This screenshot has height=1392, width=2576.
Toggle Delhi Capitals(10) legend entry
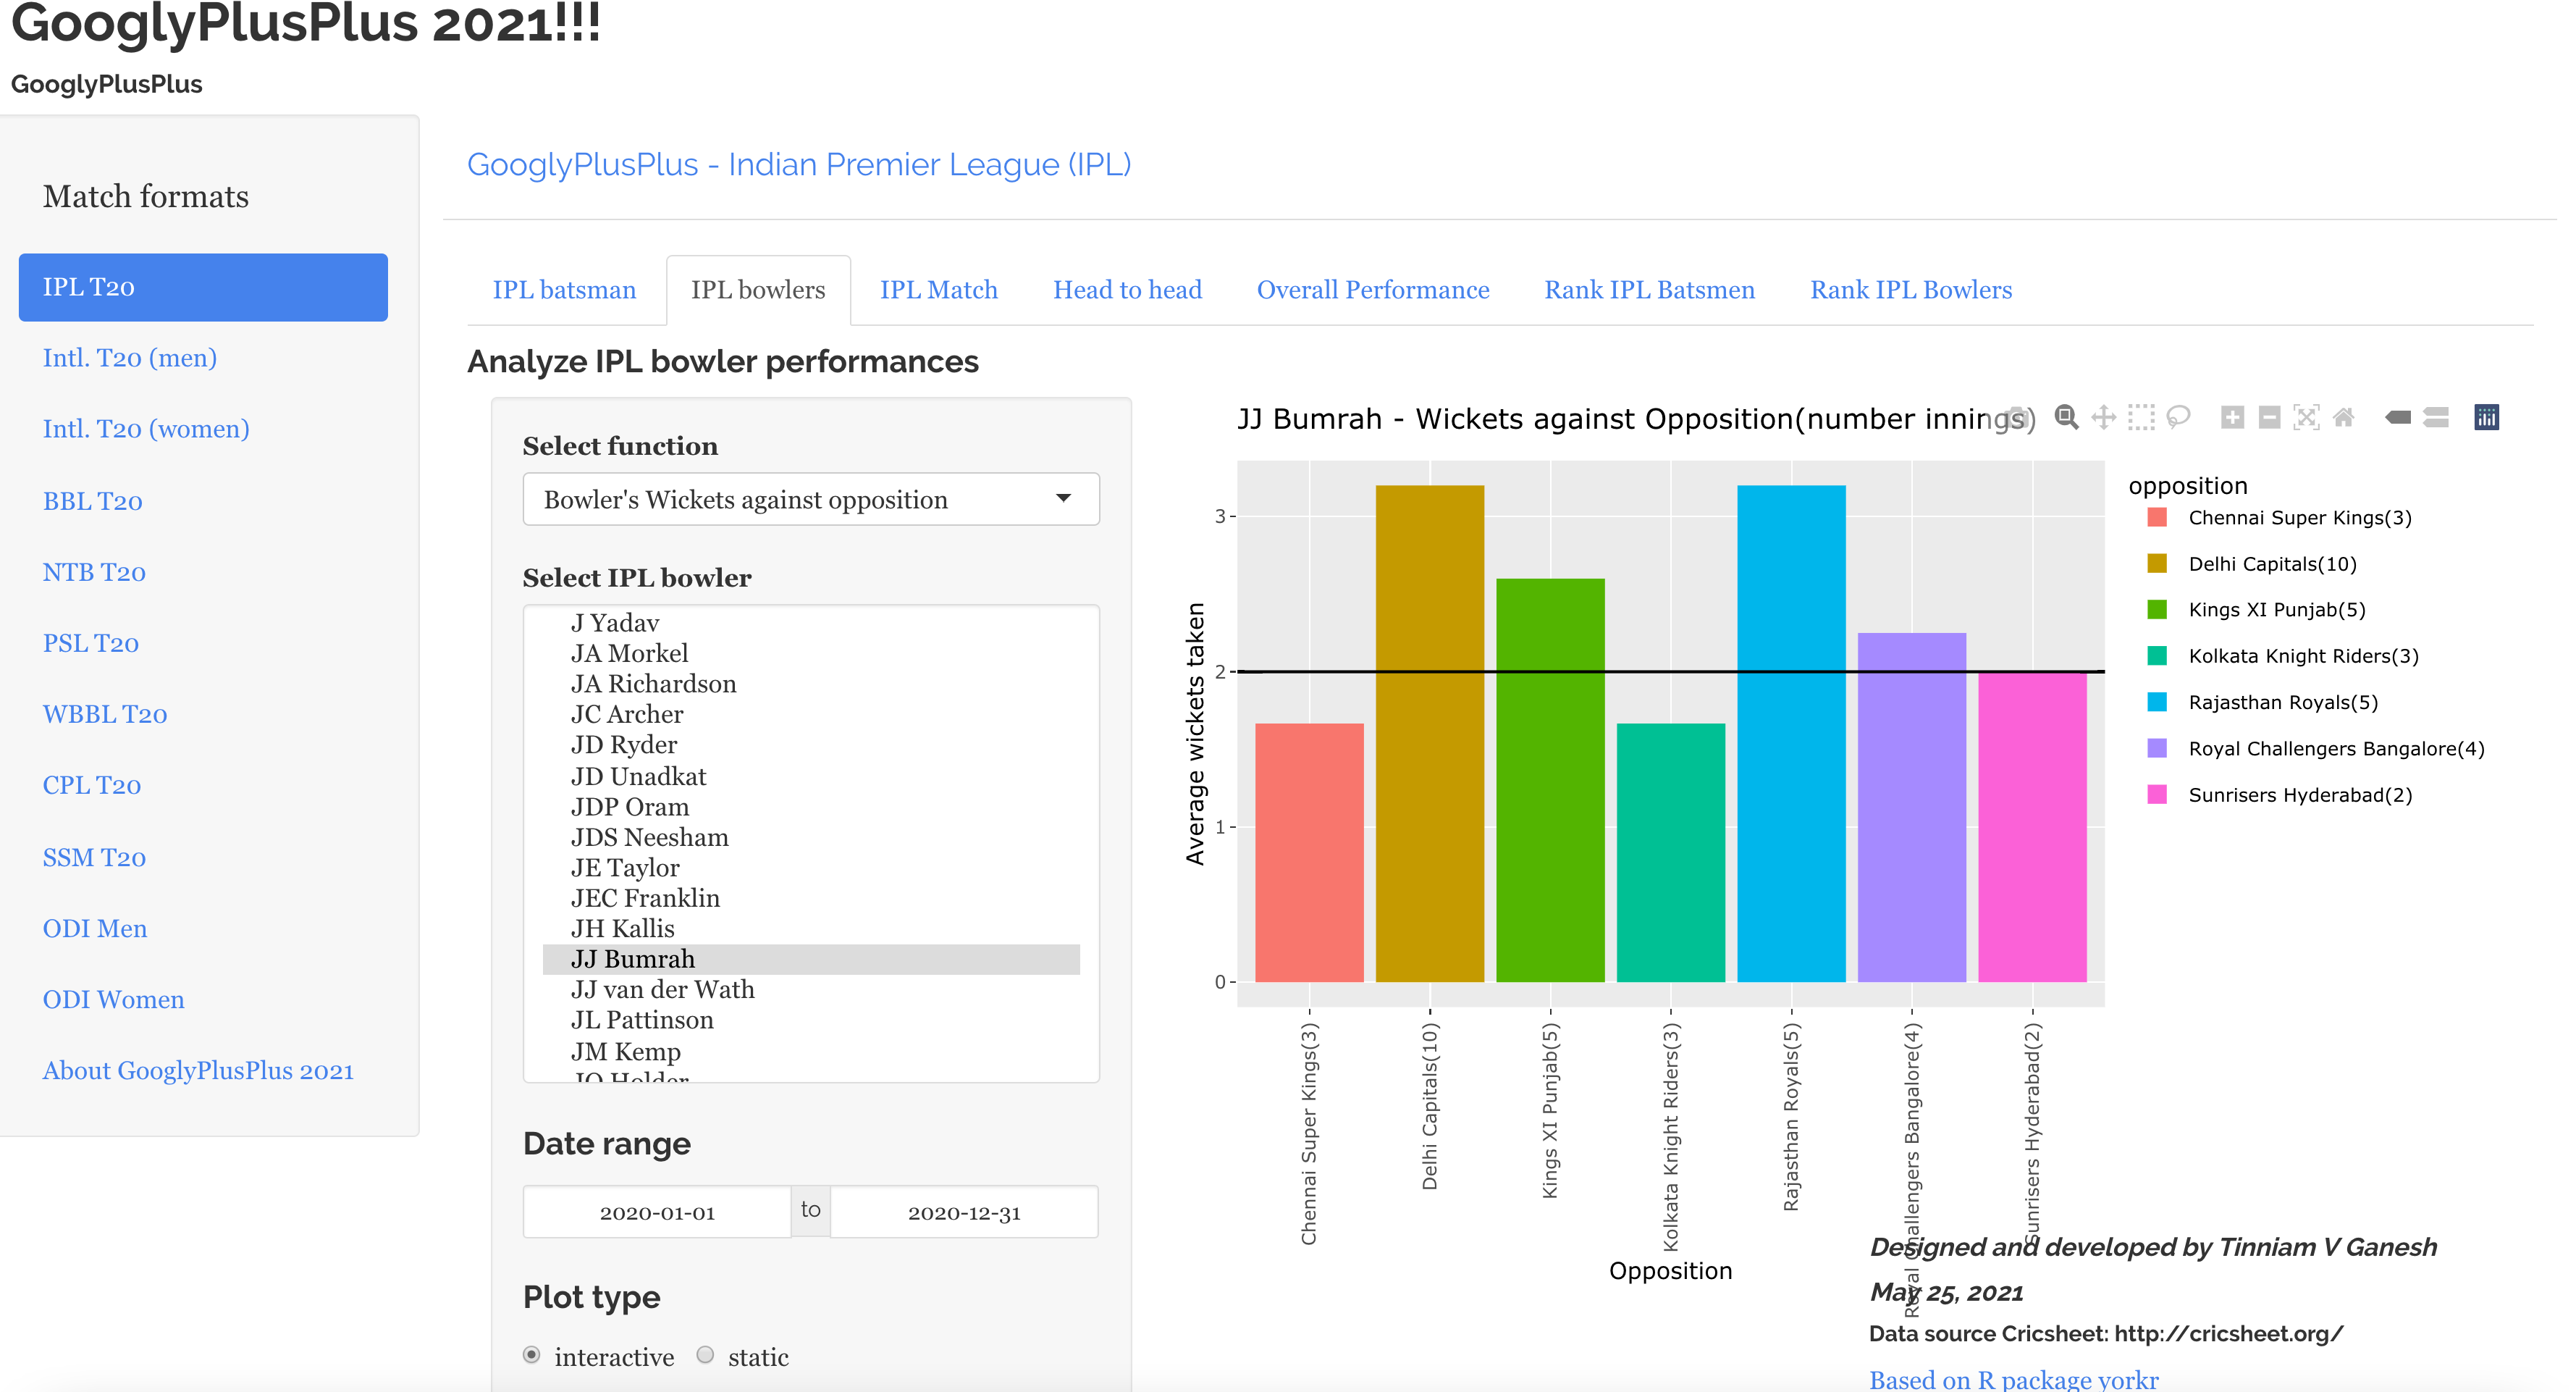point(2271,564)
